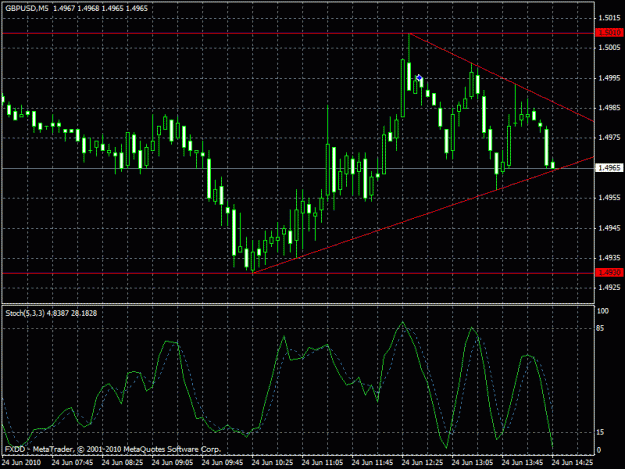
Task: Click the 24 Jun 14:25 time label
Action: [572, 462]
